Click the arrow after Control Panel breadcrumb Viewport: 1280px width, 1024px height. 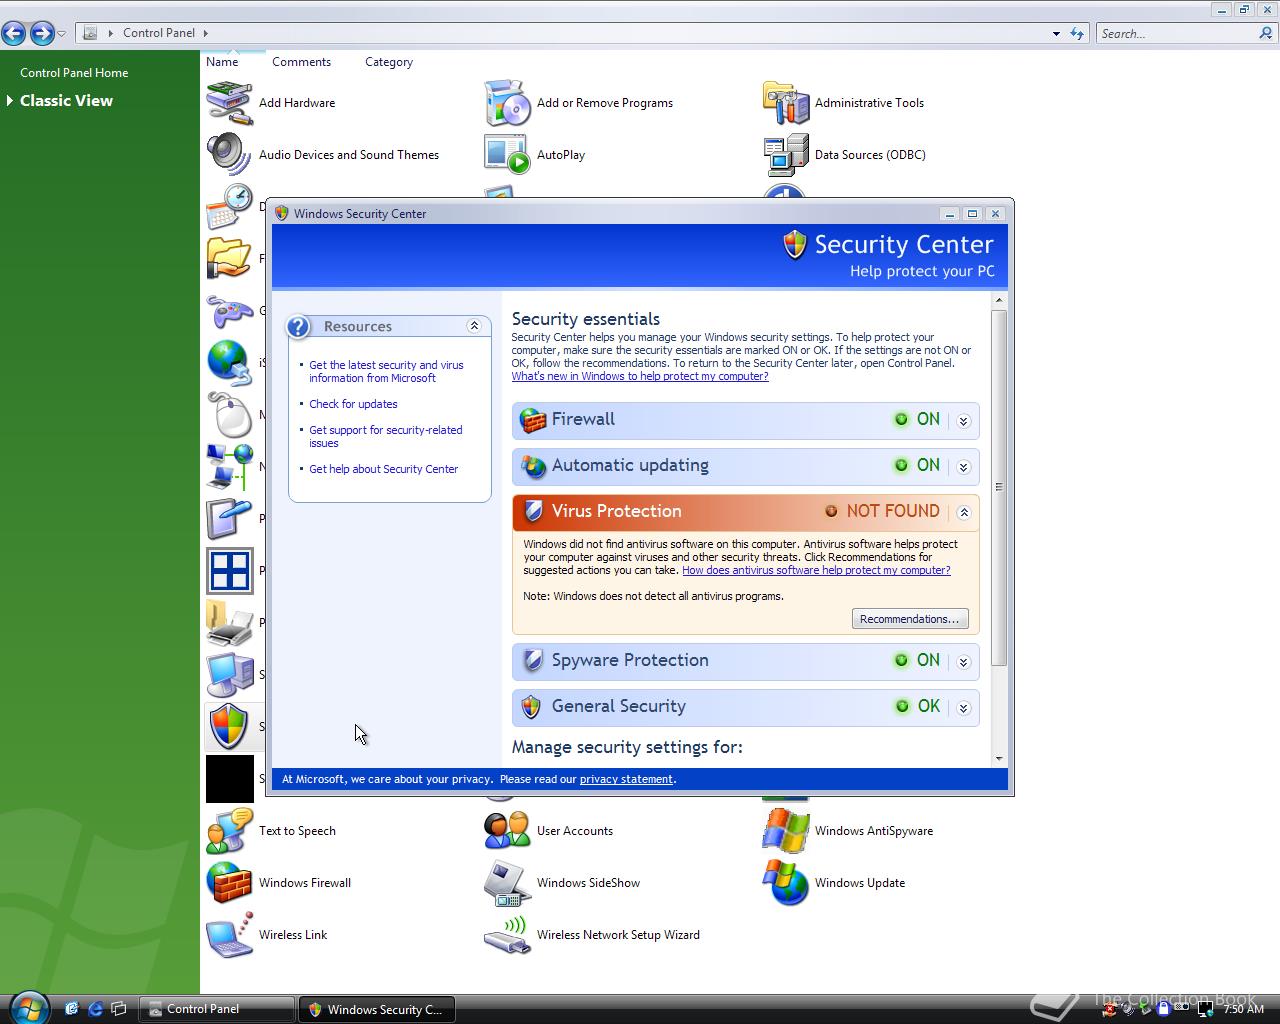pyautogui.click(x=205, y=33)
